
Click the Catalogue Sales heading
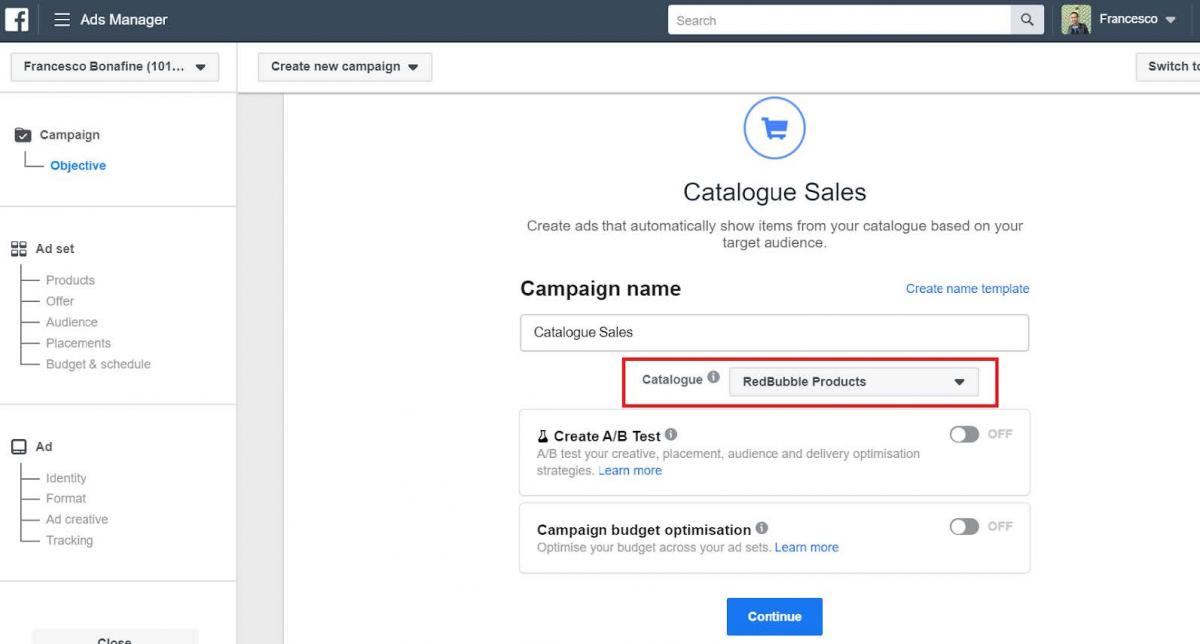click(x=774, y=192)
